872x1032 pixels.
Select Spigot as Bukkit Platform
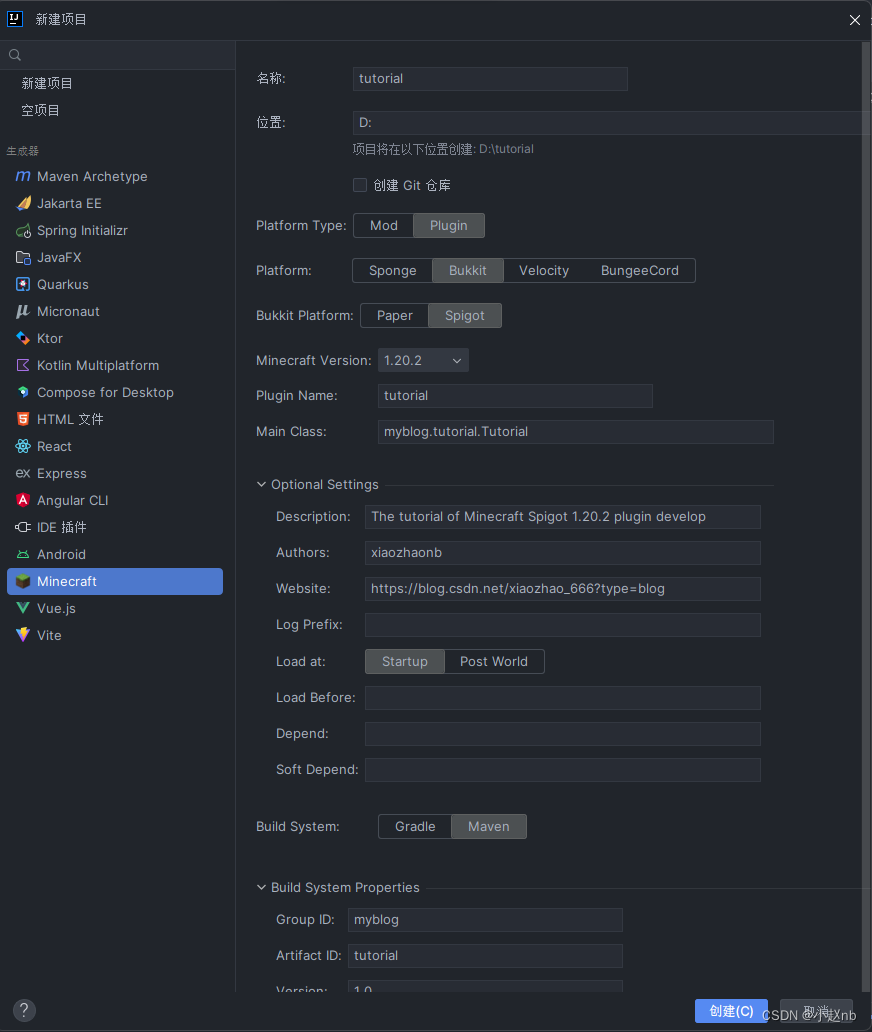pyautogui.click(x=465, y=315)
